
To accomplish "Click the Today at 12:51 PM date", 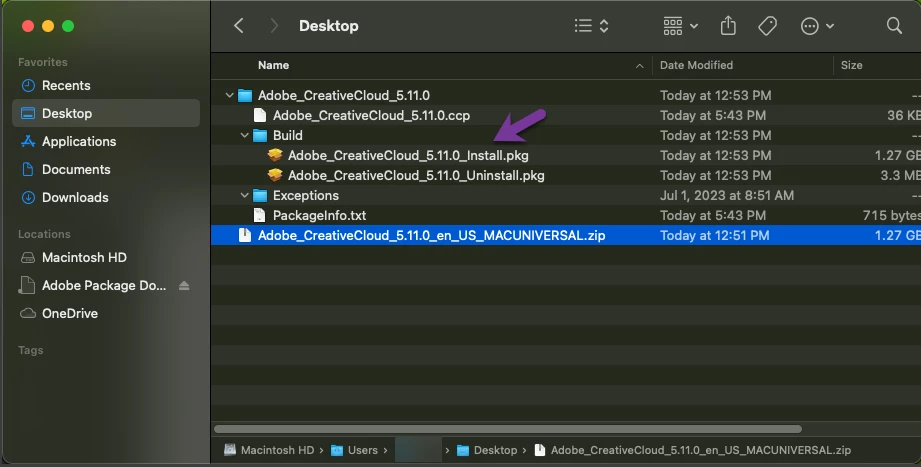I will click(x=714, y=235).
